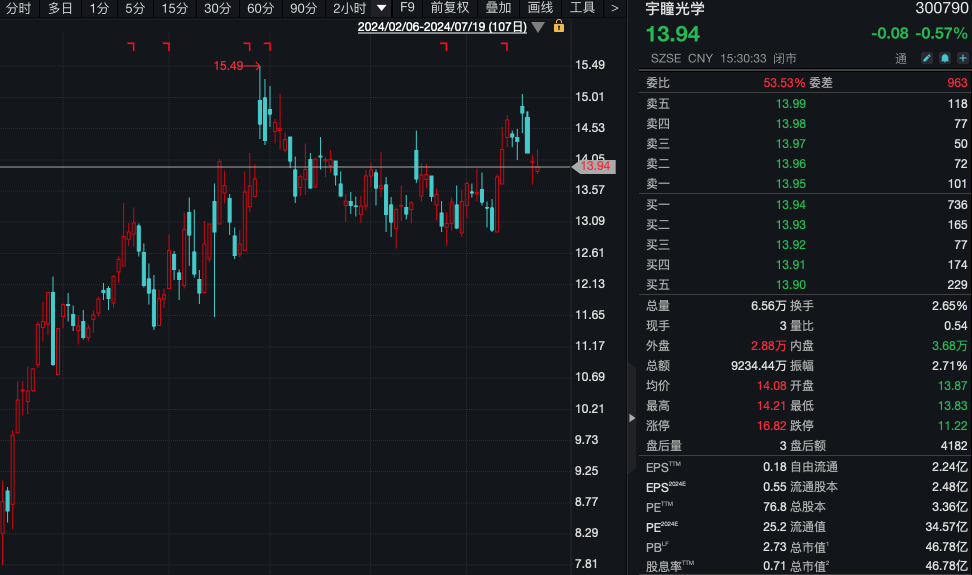972x575 pixels.
Task: Click the 15.49 high price label on chart
Action: point(228,66)
